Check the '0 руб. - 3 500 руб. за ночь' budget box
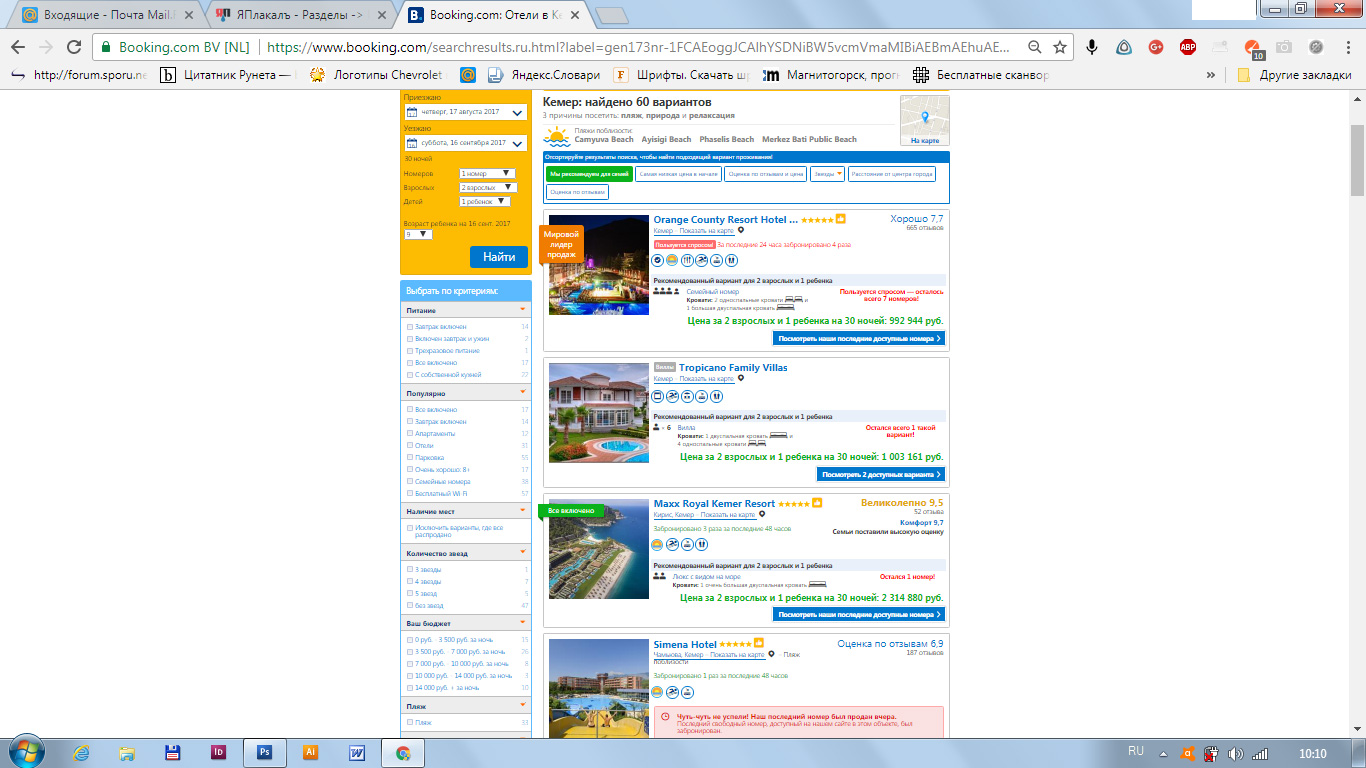This screenshot has width=1366, height=768. tap(410, 640)
